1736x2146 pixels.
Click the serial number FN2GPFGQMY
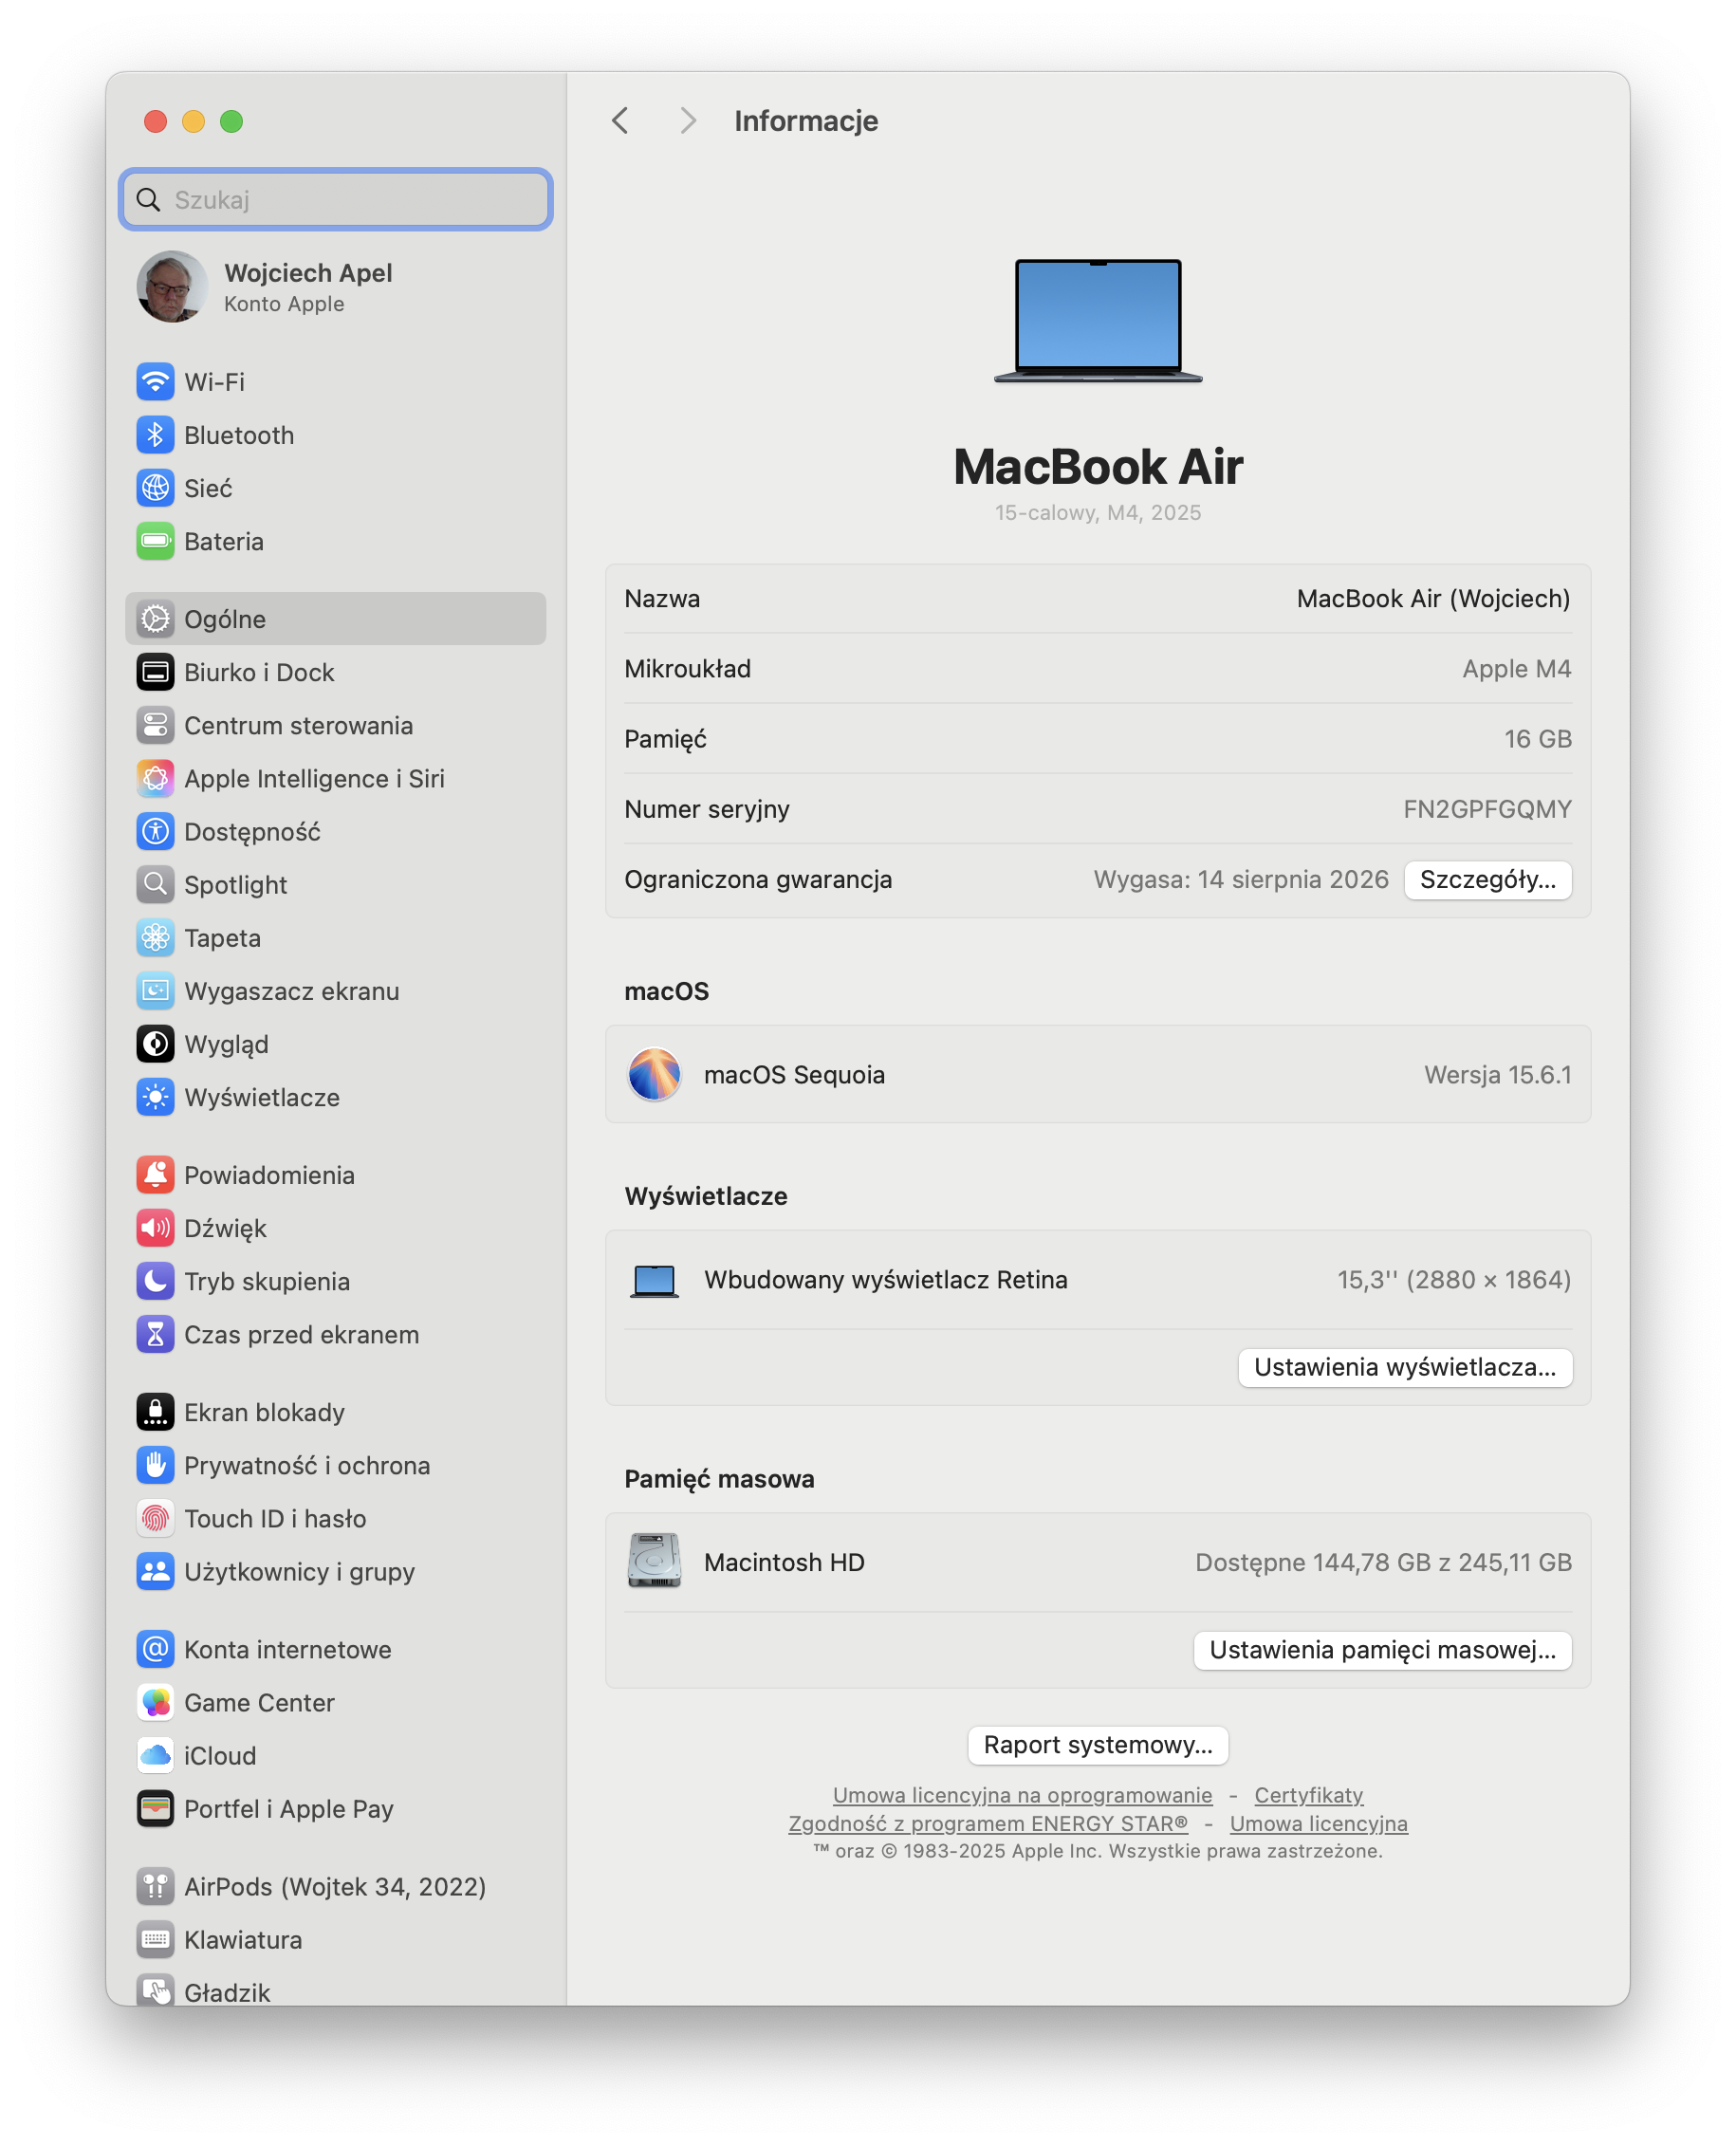point(1487,809)
